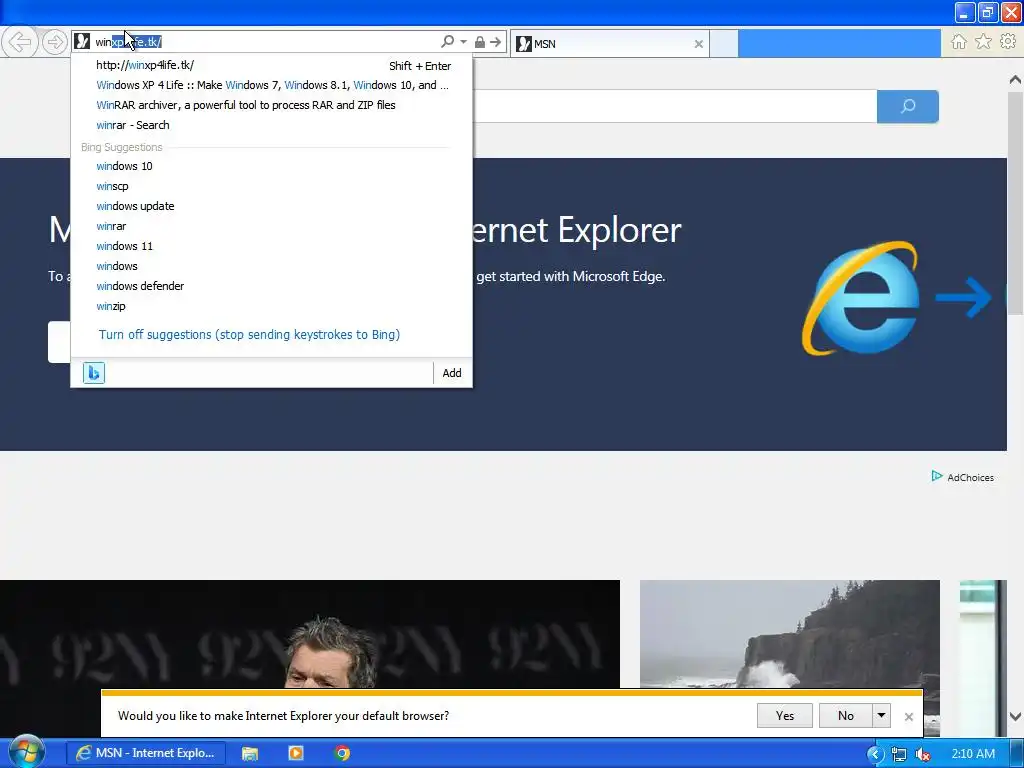This screenshot has height=768, width=1024.
Task: Click the network tray icon
Action: (x=899, y=754)
